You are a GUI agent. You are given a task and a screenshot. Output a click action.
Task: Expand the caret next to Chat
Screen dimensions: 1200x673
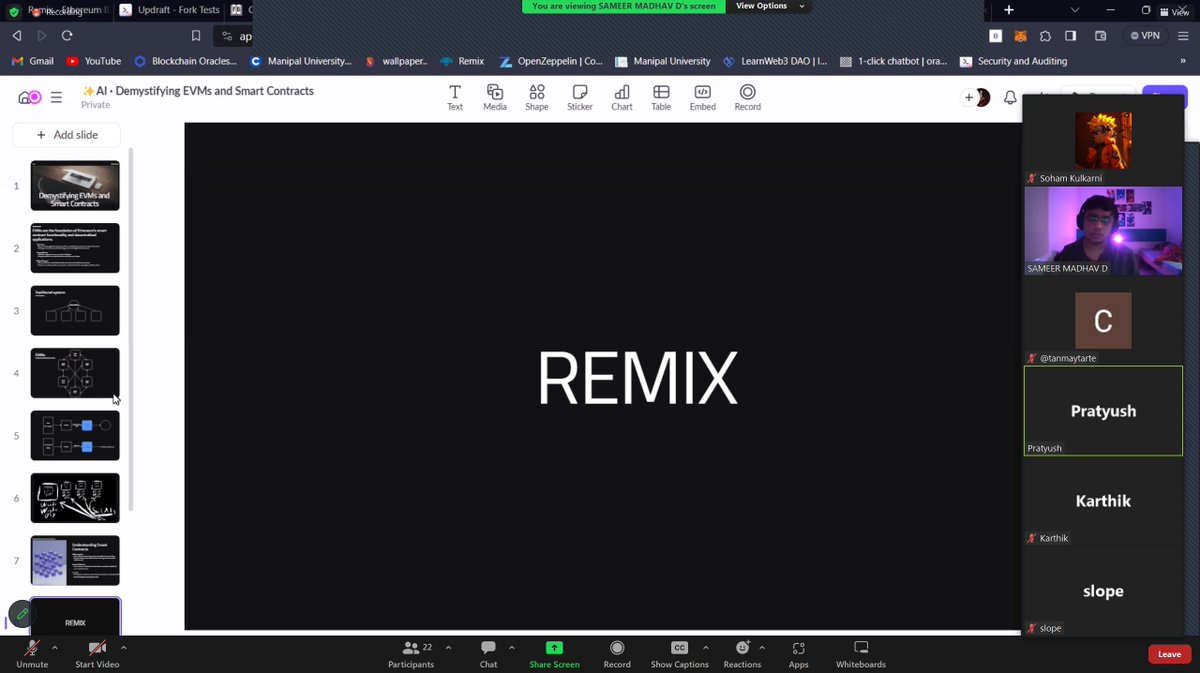pos(511,647)
